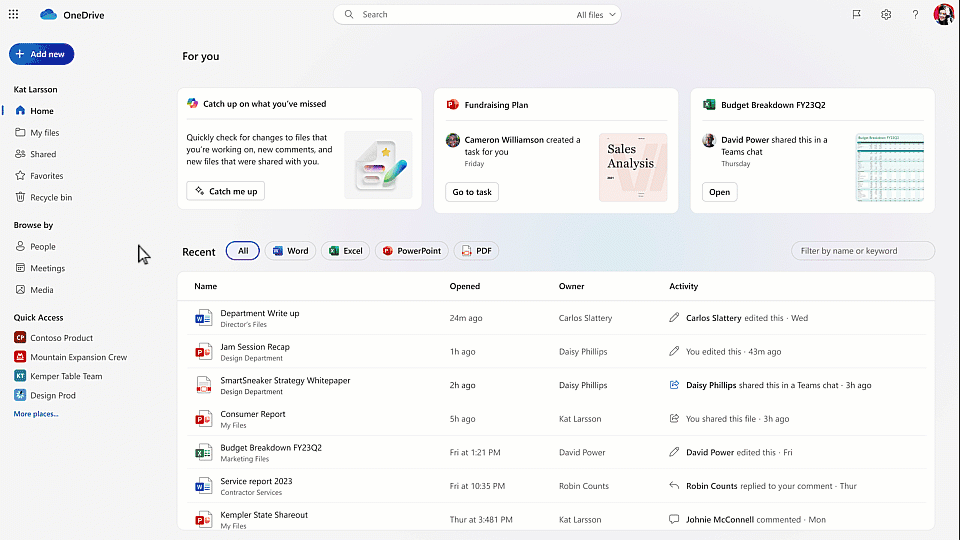Open the Kempler State Shareout file name
The width and height of the screenshot is (960, 540).
[x=264, y=515]
